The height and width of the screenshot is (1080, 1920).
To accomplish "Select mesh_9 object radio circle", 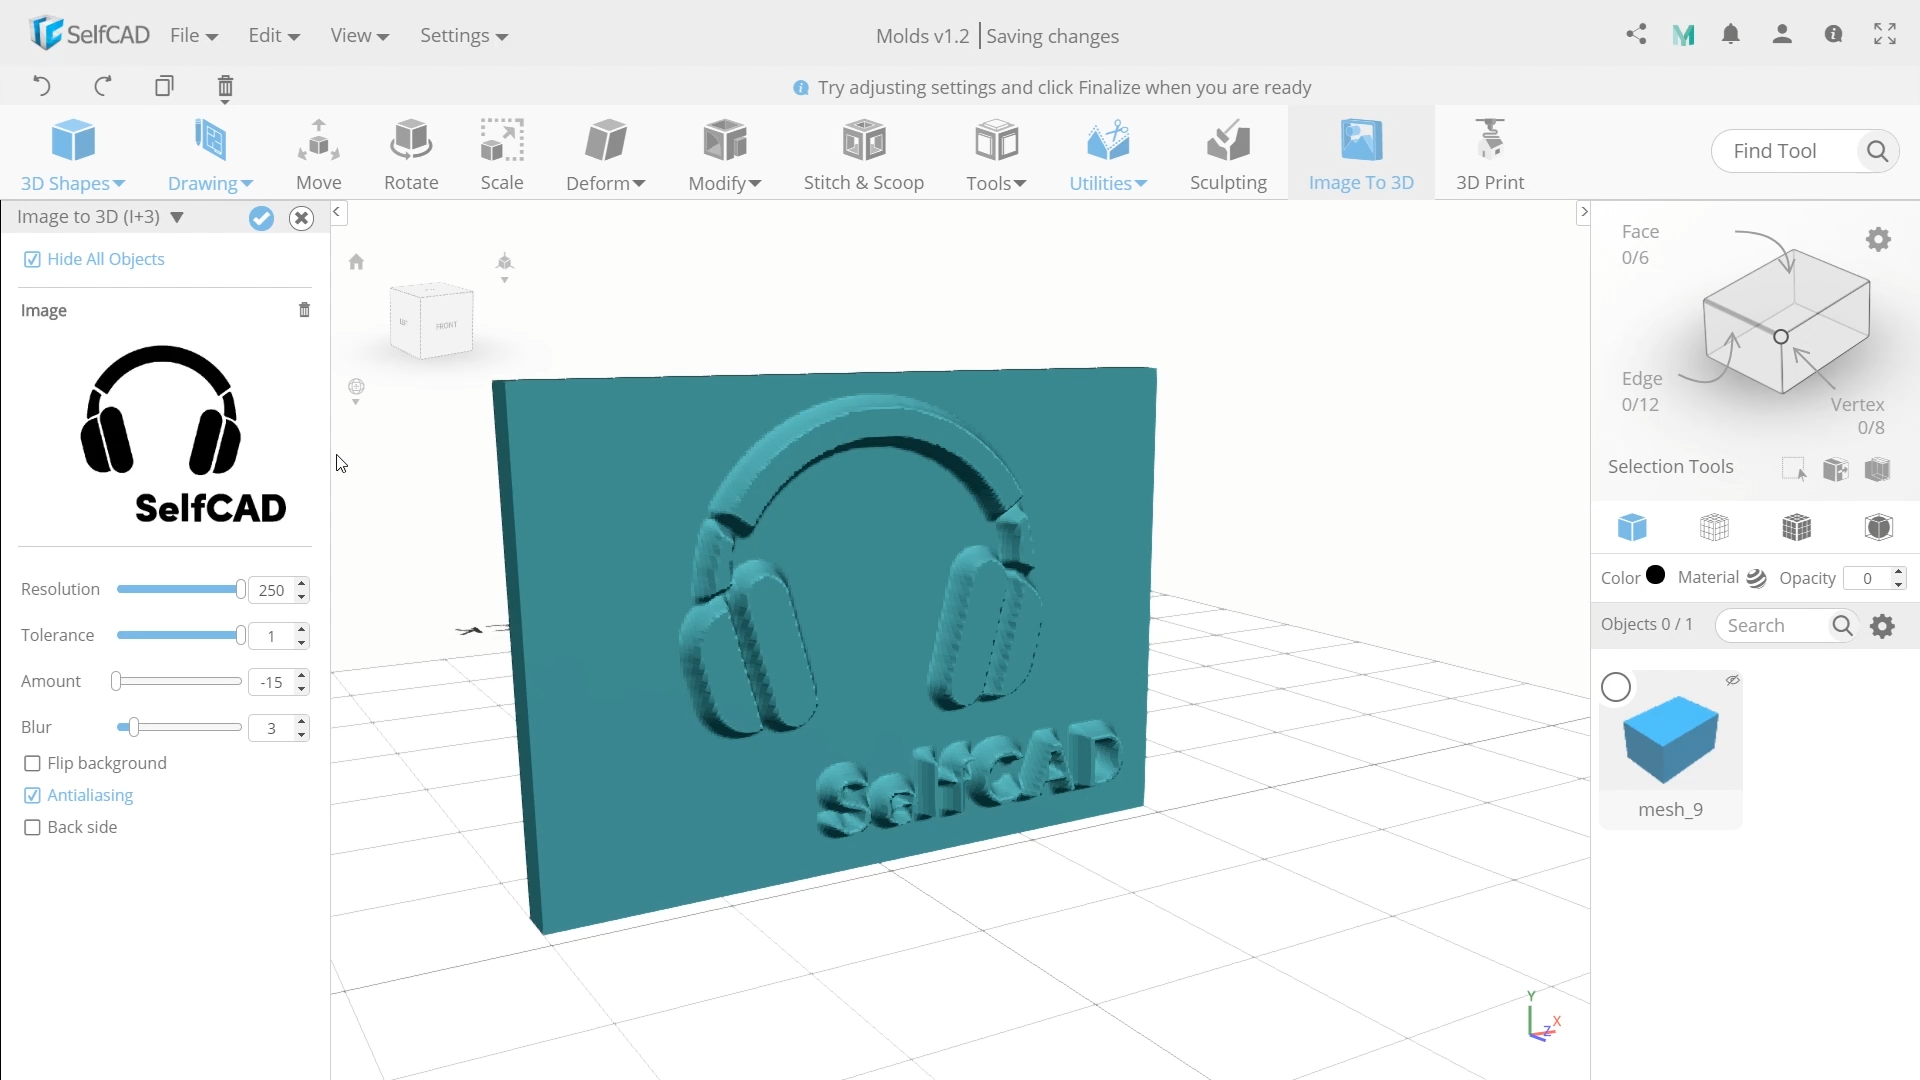I will (x=1616, y=688).
